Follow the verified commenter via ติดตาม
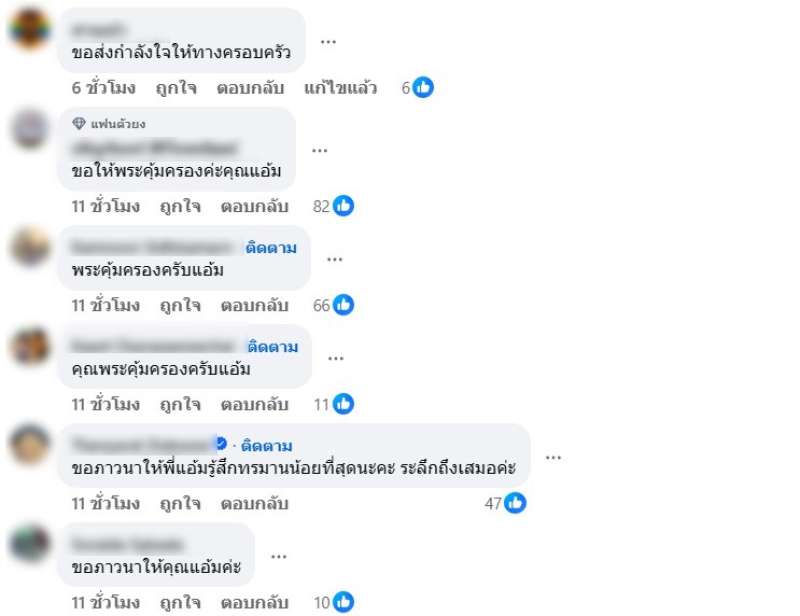Image resolution: width=800 pixels, height=616 pixels. (266, 446)
